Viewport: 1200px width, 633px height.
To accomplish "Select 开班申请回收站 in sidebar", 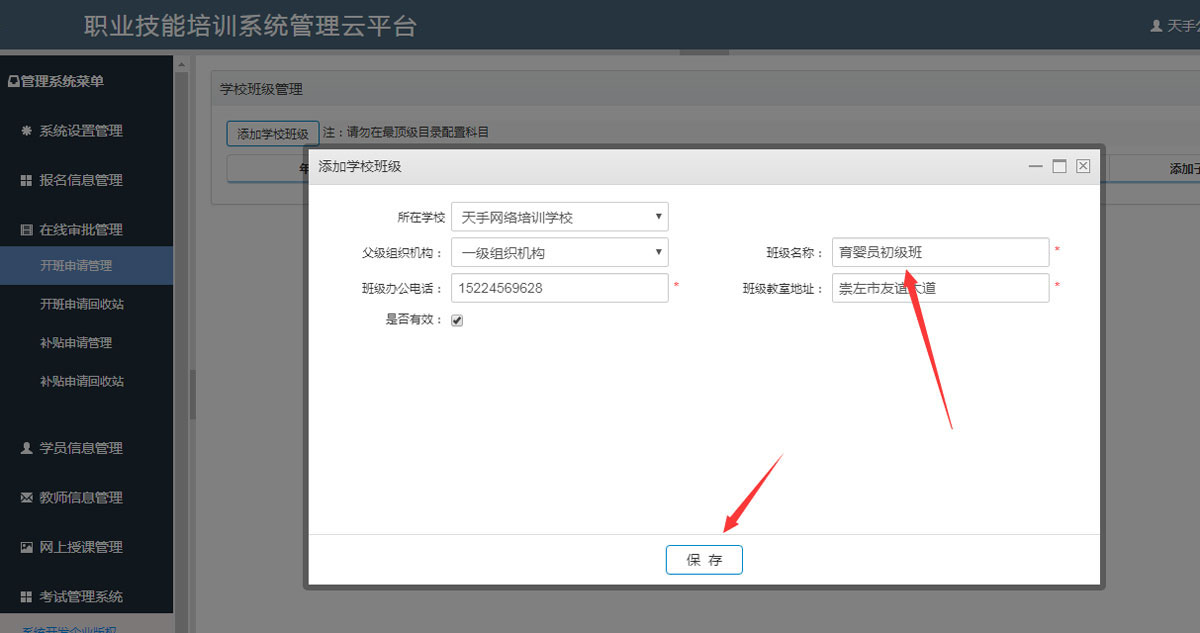I will pyautogui.click(x=82, y=304).
